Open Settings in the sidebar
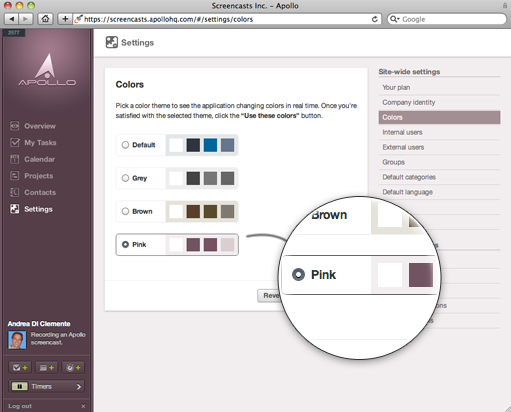 pos(38,209)
